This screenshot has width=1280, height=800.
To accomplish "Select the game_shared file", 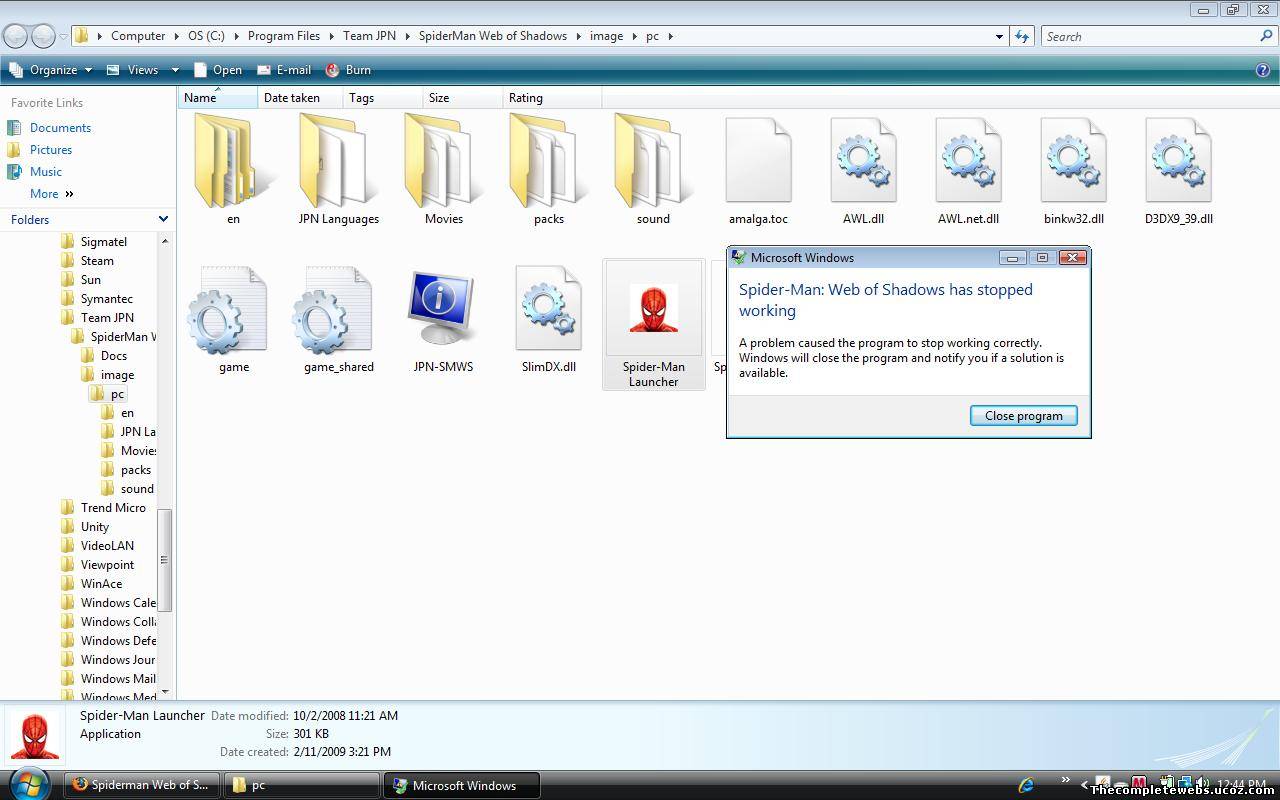I will point(333,309).
